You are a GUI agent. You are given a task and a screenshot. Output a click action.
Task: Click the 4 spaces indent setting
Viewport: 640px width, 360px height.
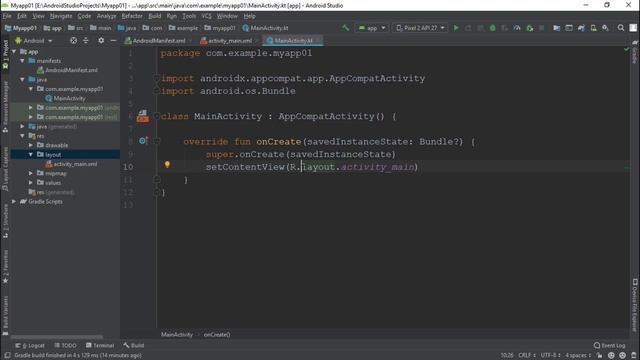pyautogui.click(x=578, y=356)
